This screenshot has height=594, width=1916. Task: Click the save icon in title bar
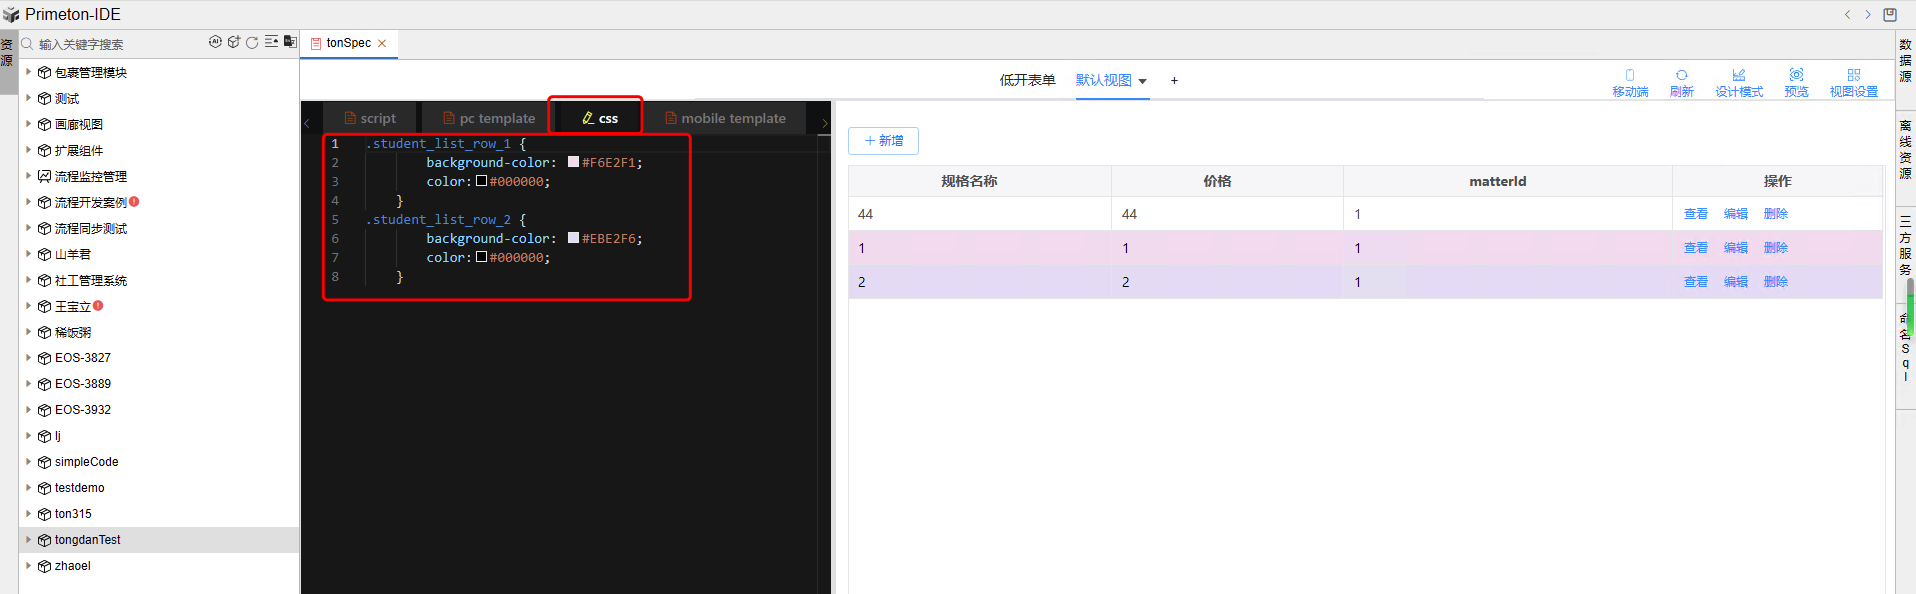click(1889, 14)
